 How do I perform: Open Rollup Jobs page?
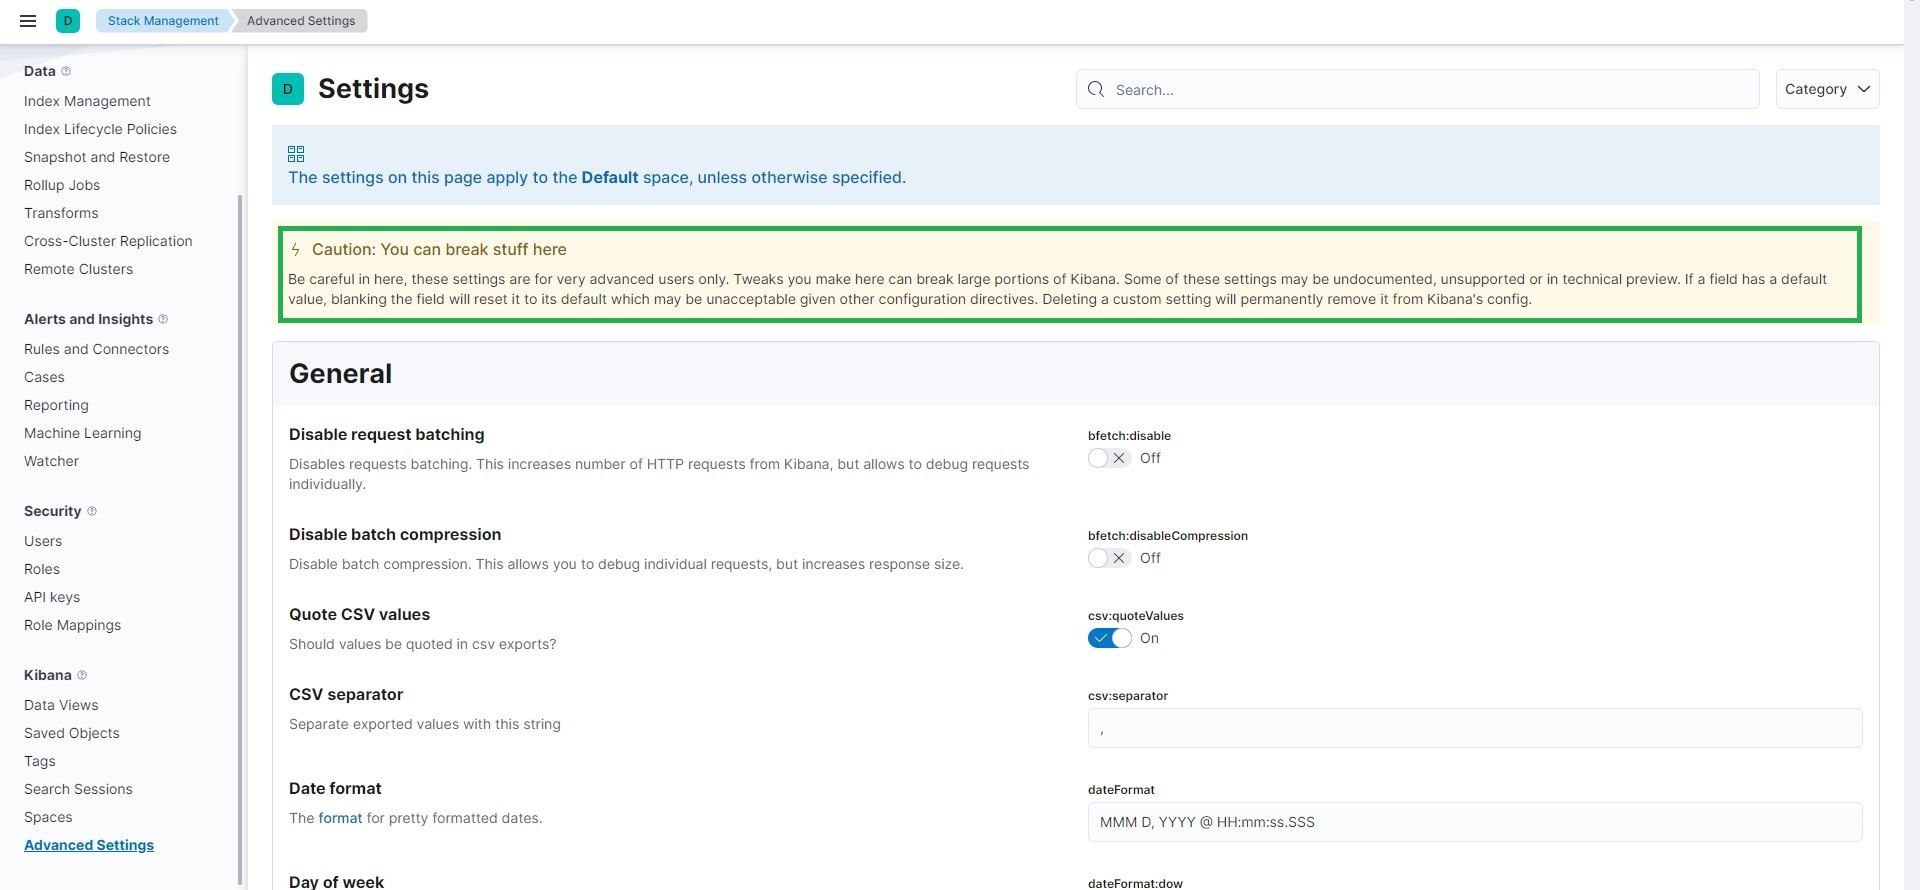pos(62,185)
